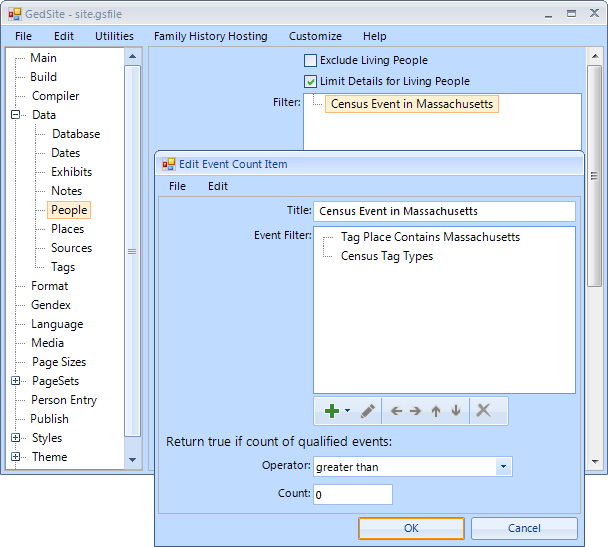Image resolution: width=608 pixels, height=547 pixels.
Task: Click the Cancel button
Action: click(524, 528)
